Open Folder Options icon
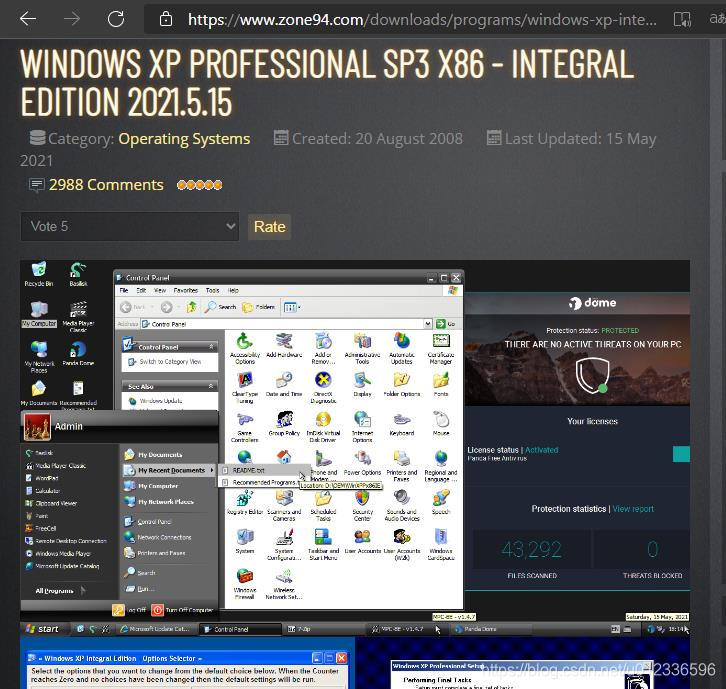Screen dimensions: 726x689 point(401,385)
